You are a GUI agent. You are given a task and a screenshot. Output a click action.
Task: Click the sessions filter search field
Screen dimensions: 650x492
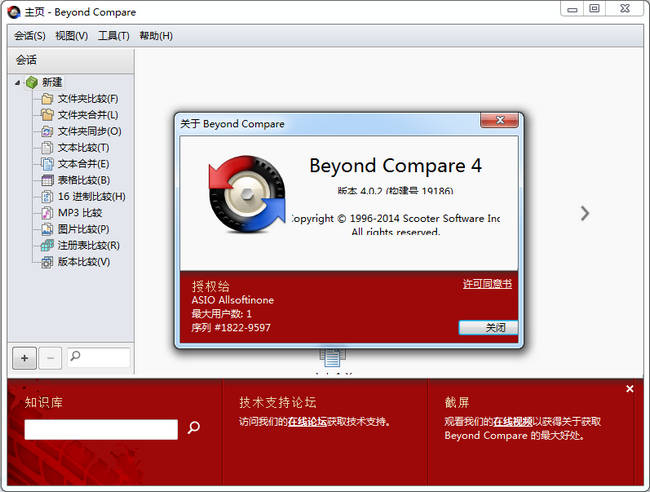[99, 357]
